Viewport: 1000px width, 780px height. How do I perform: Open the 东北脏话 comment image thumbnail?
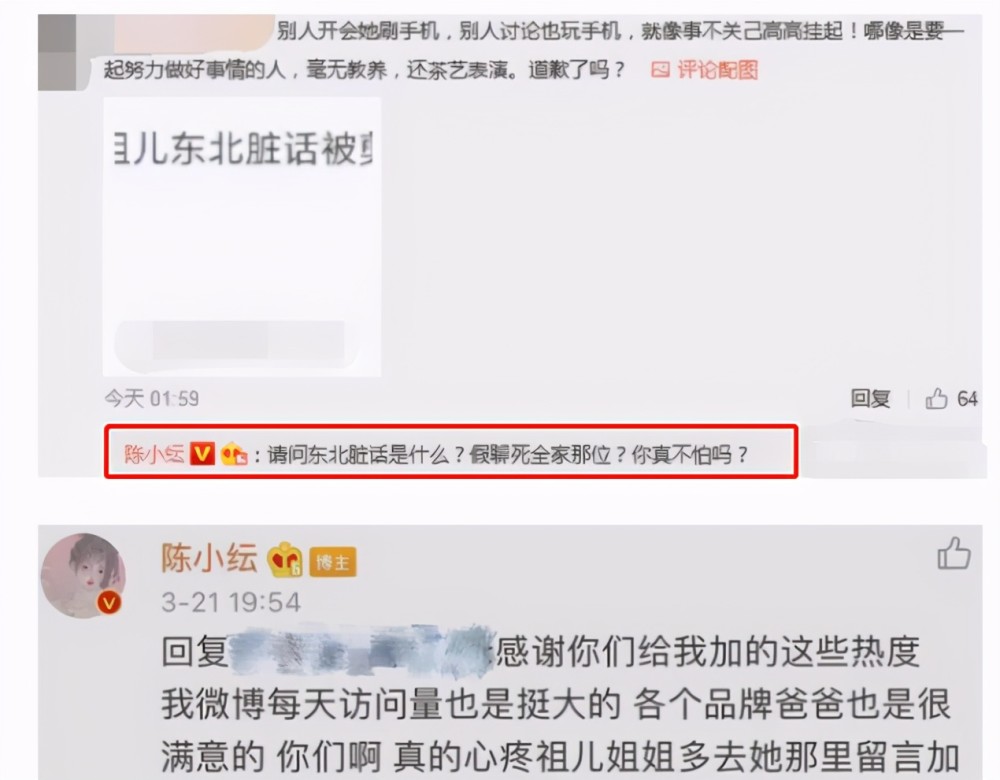[242, 236]
